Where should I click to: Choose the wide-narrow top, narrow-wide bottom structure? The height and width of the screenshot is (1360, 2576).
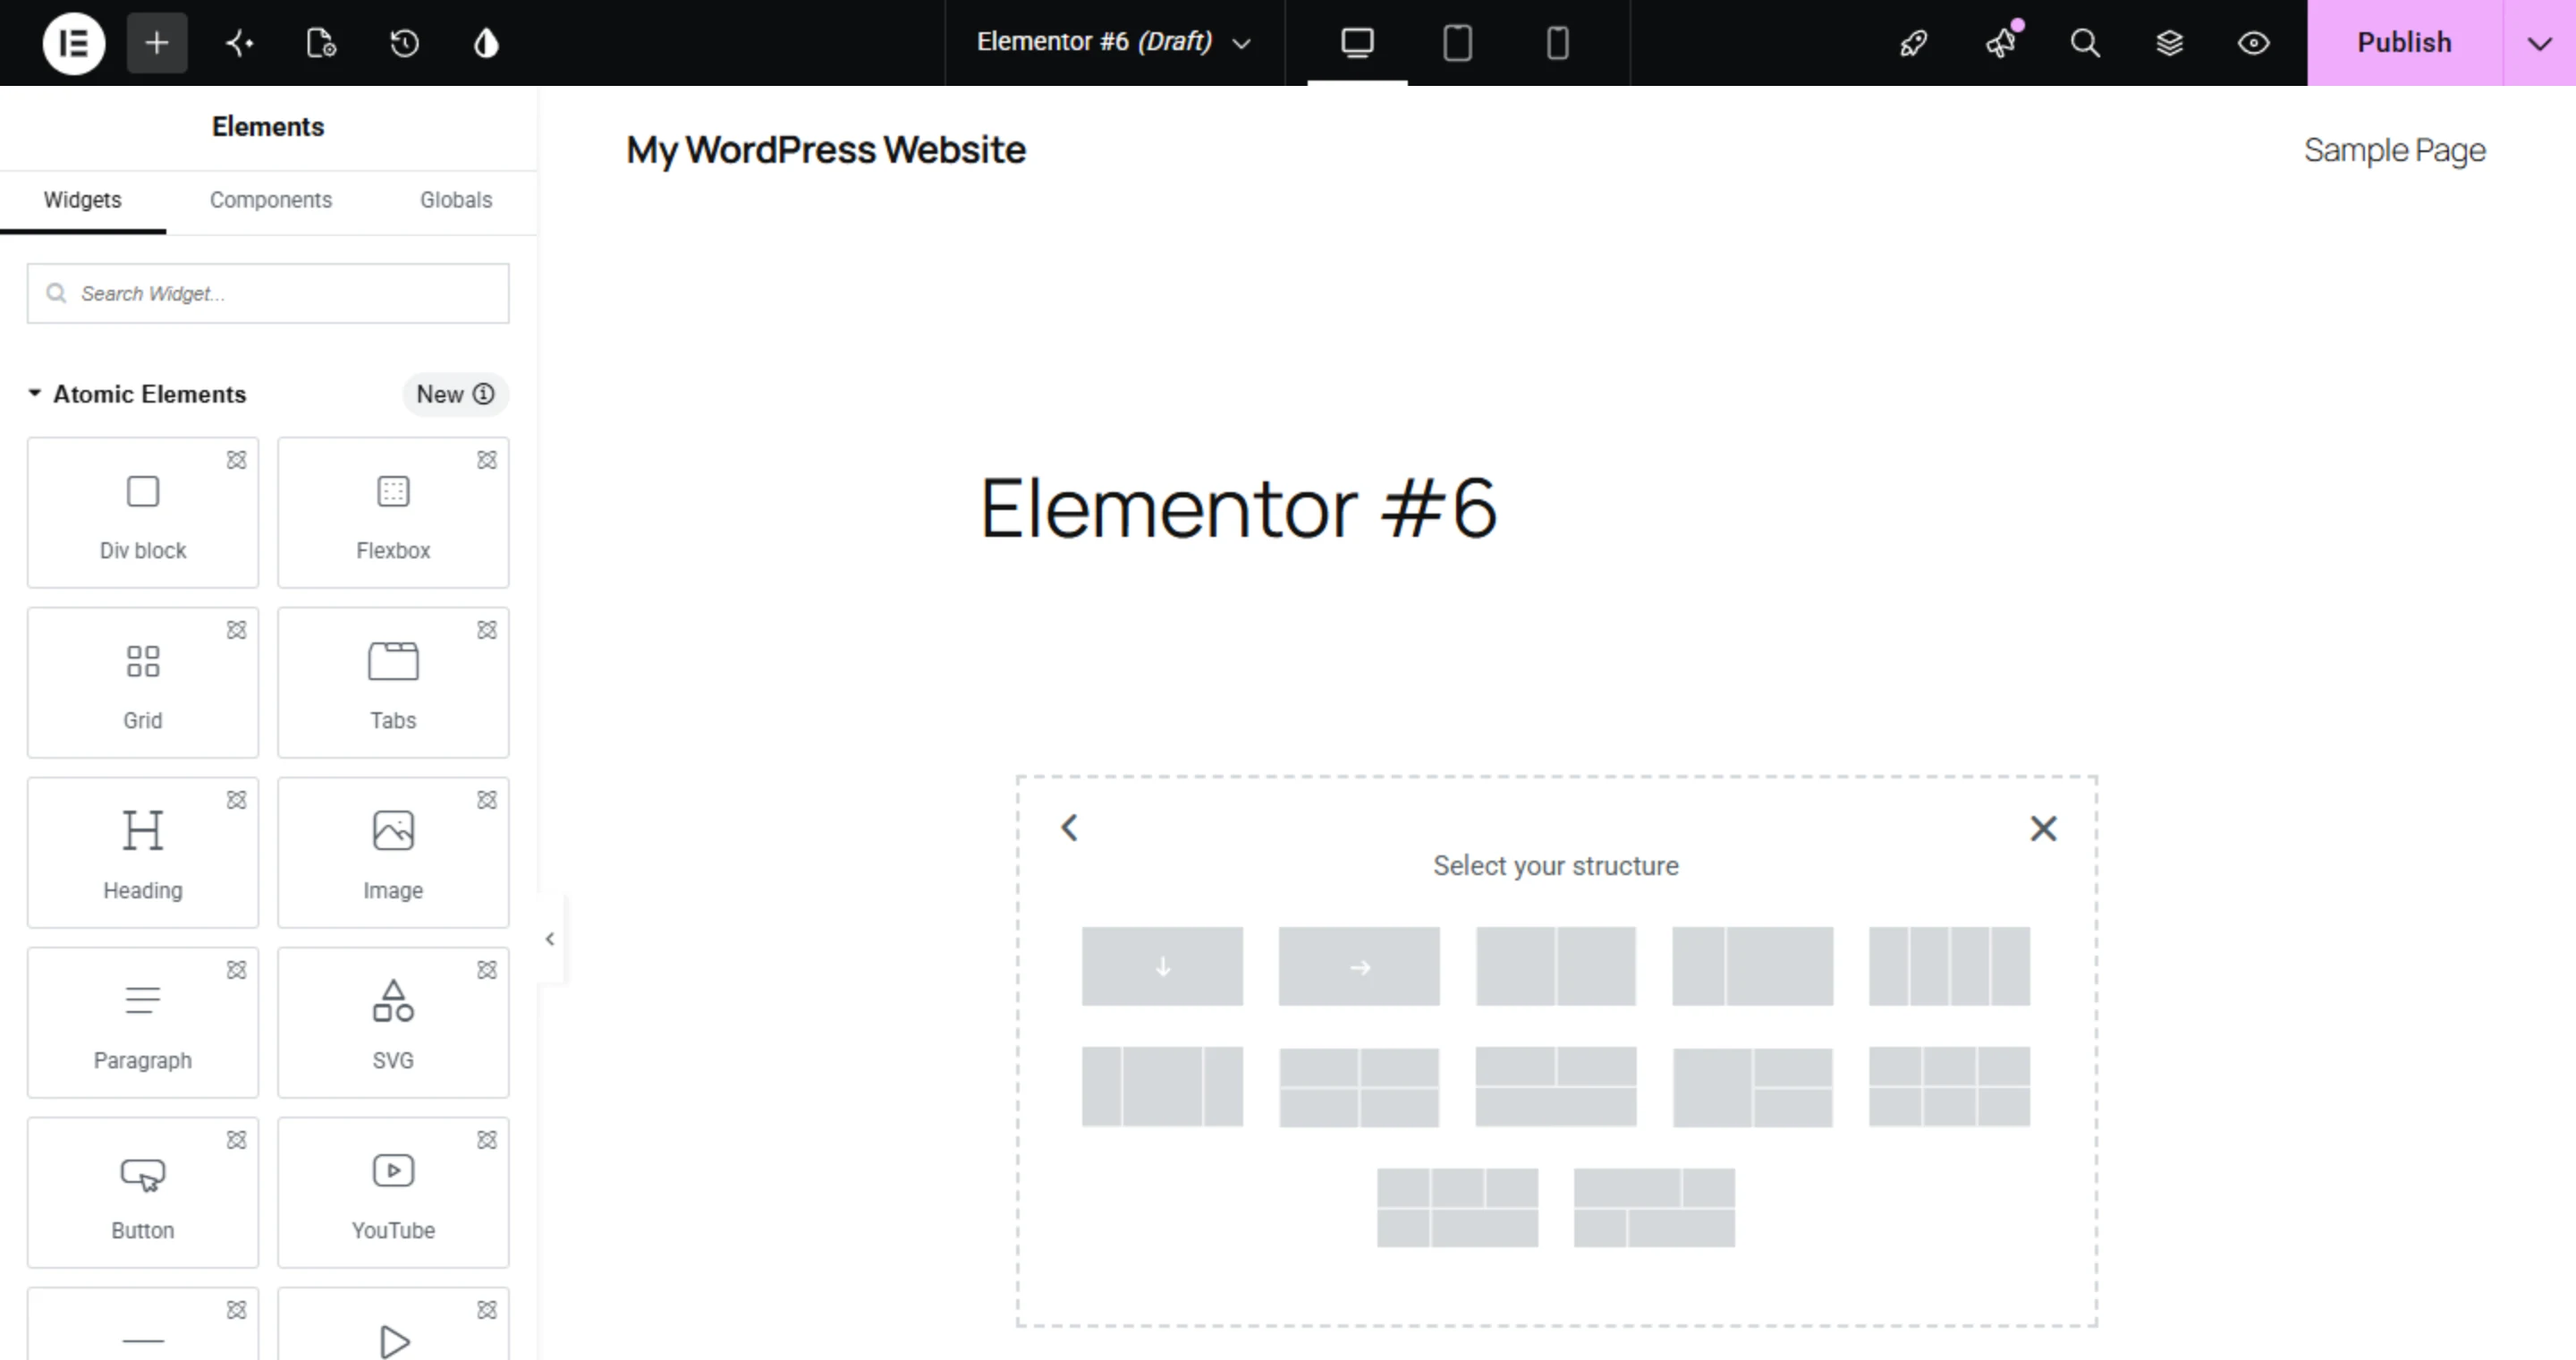click(1654, 1208)
